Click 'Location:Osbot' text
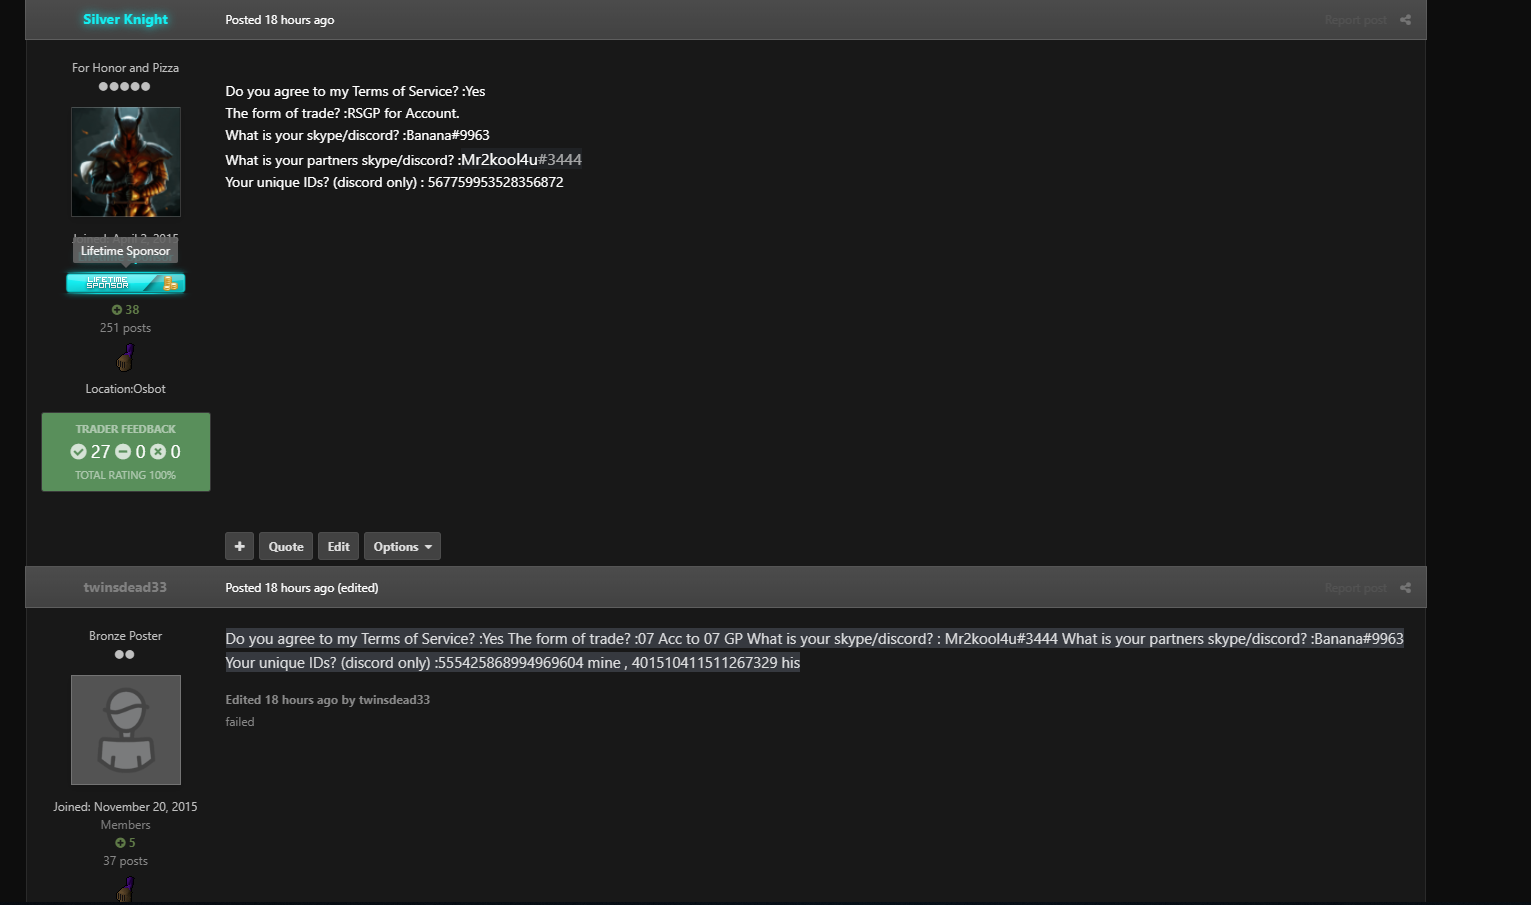The height and width of the screenshot is (905, 1531). tap(125, 389)
